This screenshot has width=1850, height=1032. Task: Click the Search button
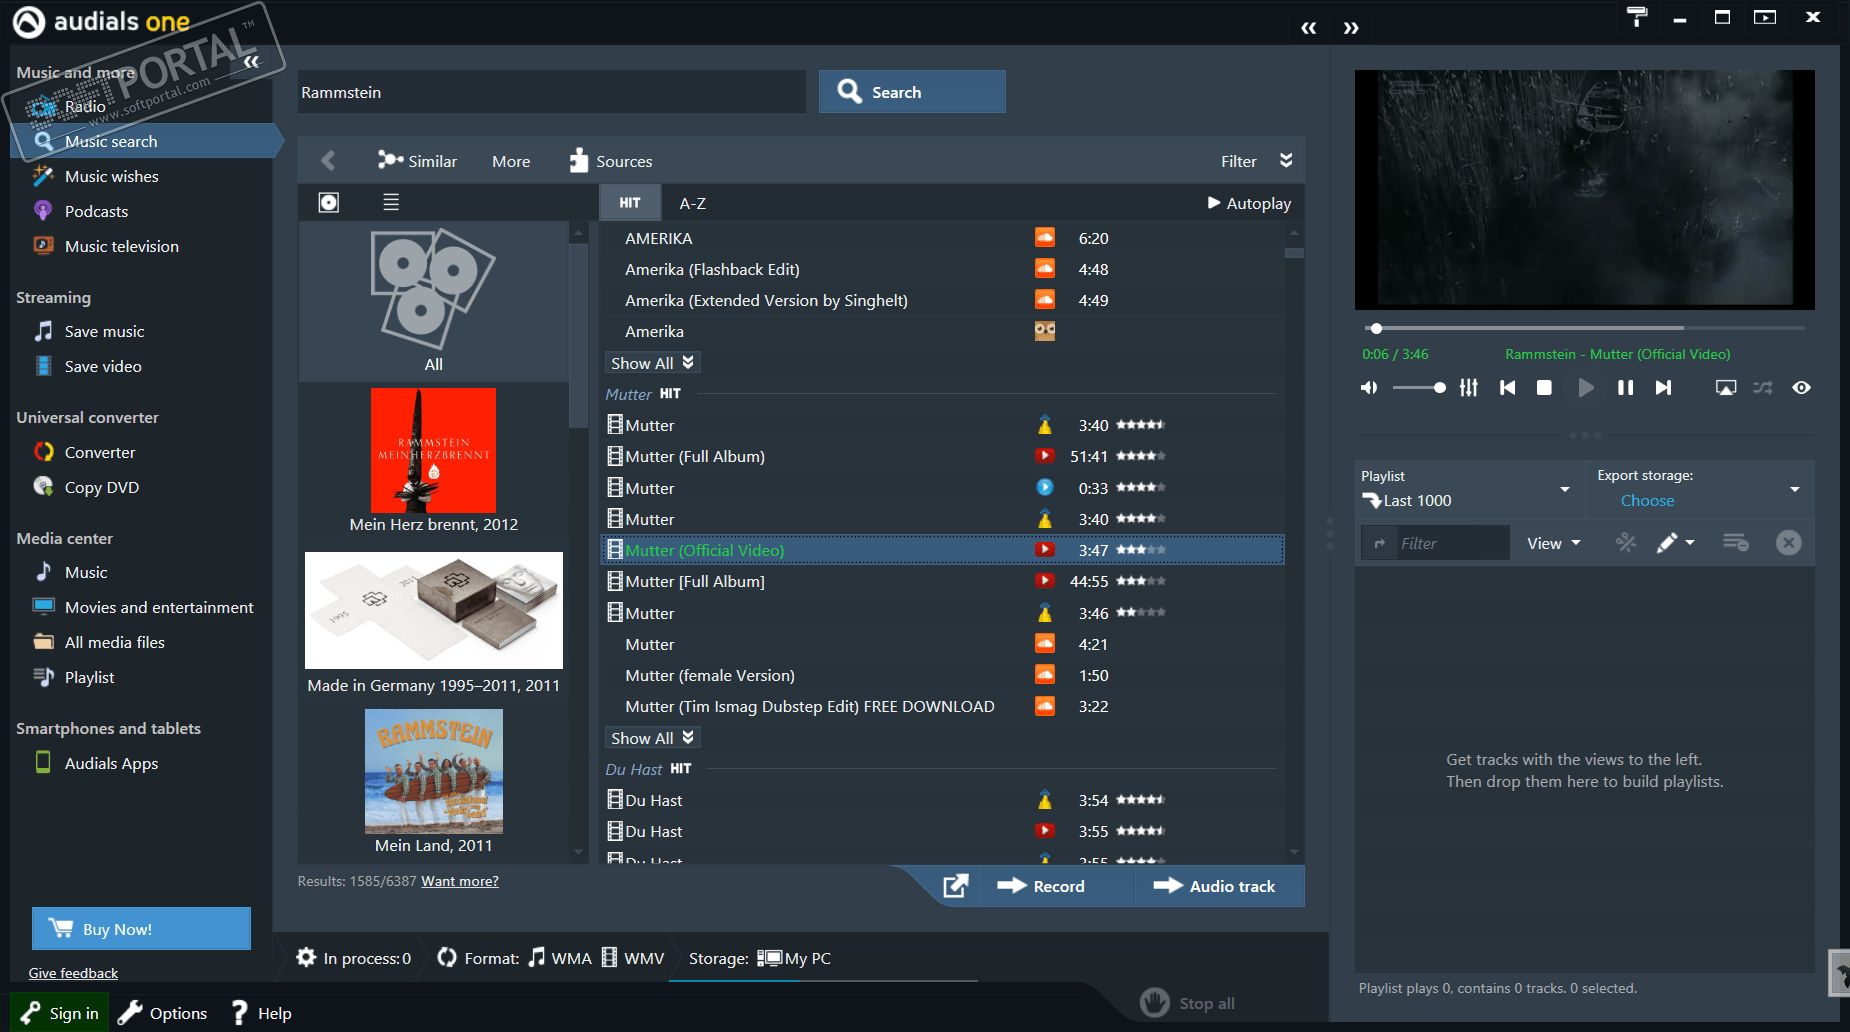pos(912,91)
